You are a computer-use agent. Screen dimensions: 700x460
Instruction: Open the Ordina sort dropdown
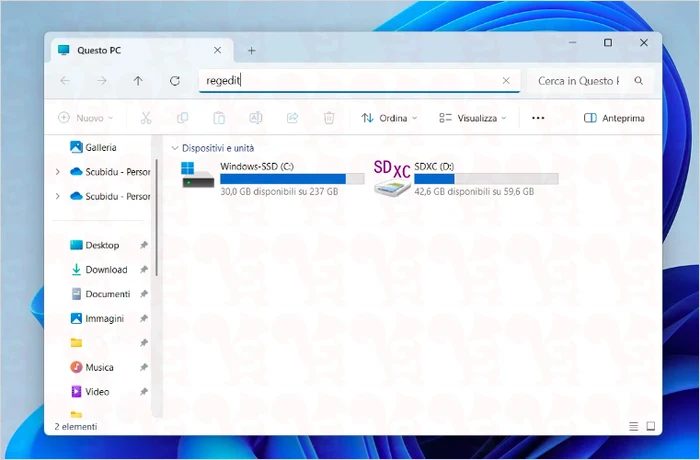point(389,118)
